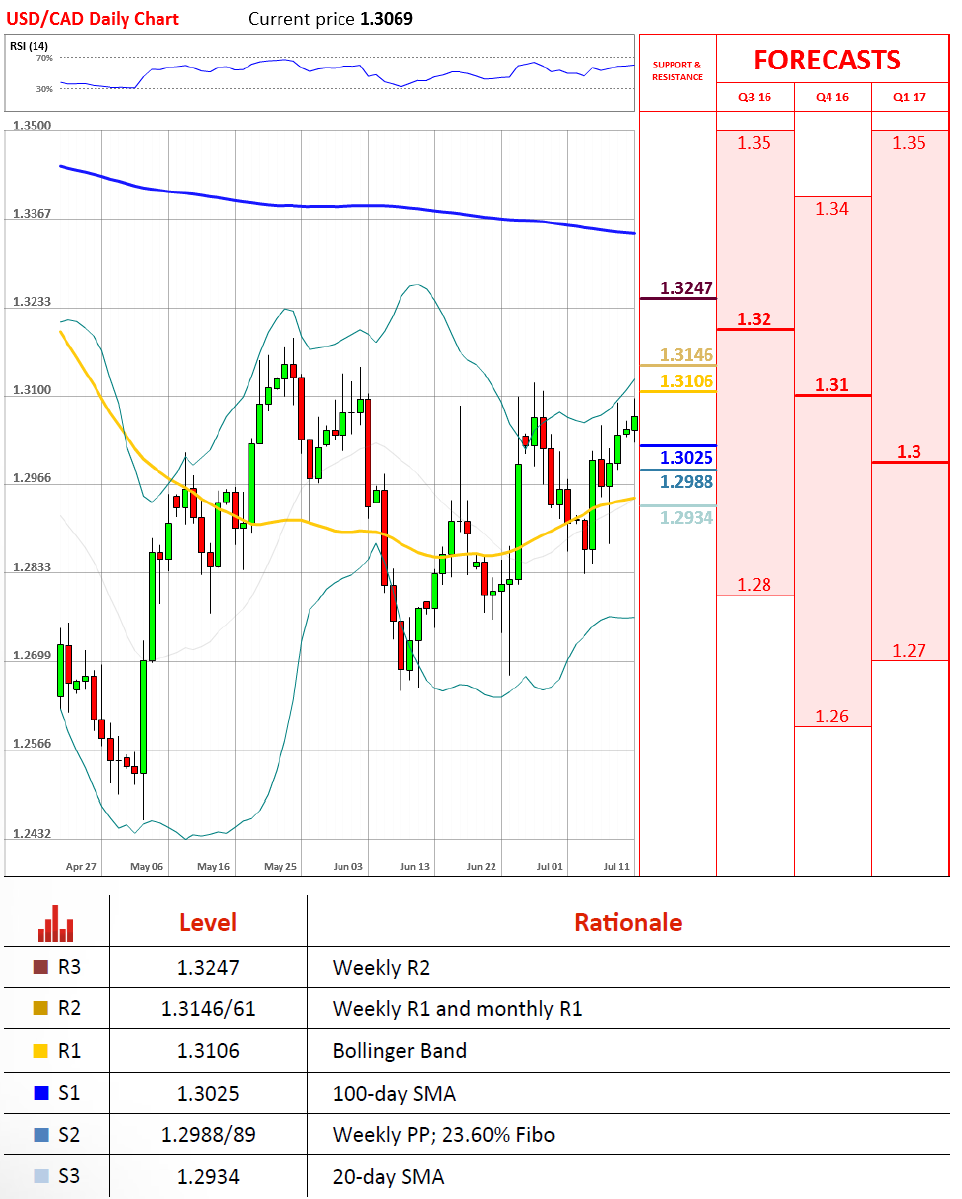Select the 'Q4 16' forecast column header

click(832, 97)
